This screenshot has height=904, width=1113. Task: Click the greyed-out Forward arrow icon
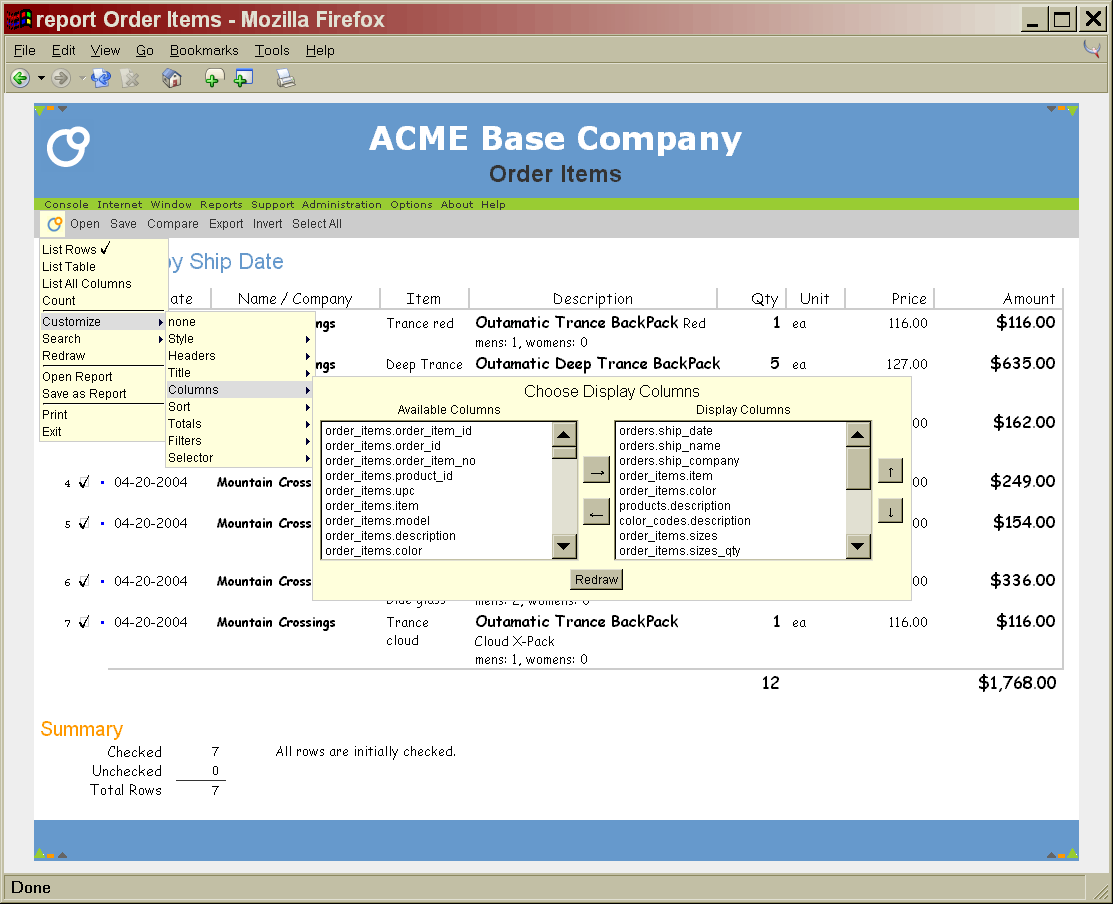(62, 78)
